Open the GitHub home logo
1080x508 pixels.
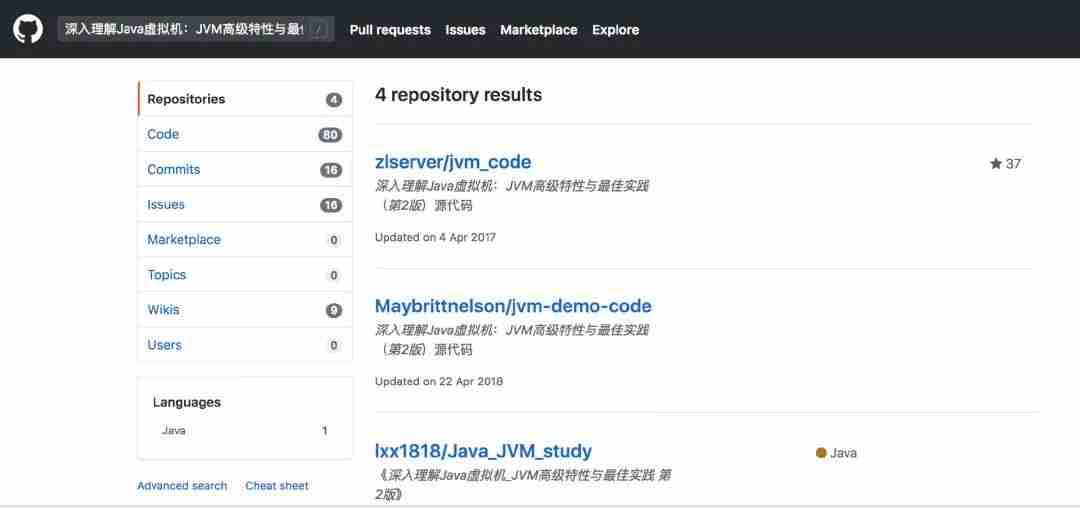click(28, 30)
